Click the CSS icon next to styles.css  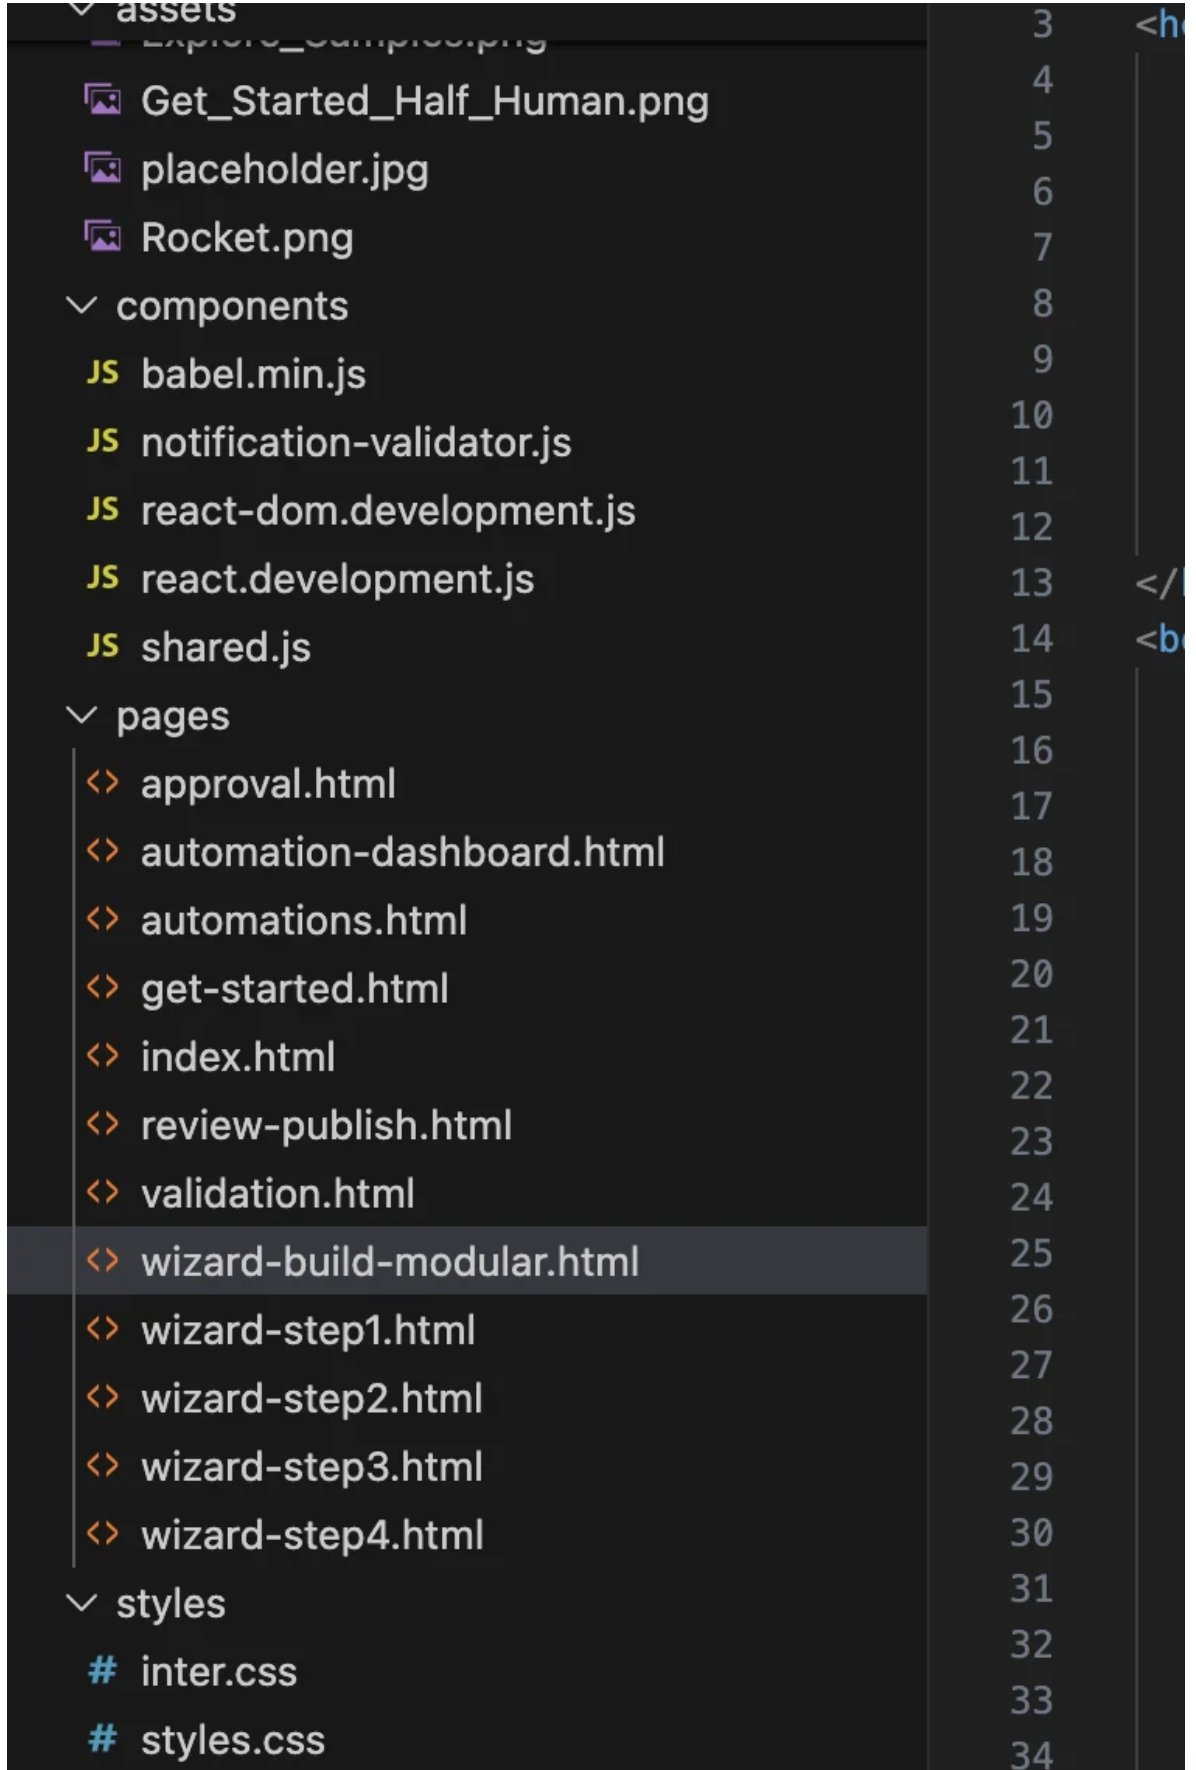(103, 1738)
